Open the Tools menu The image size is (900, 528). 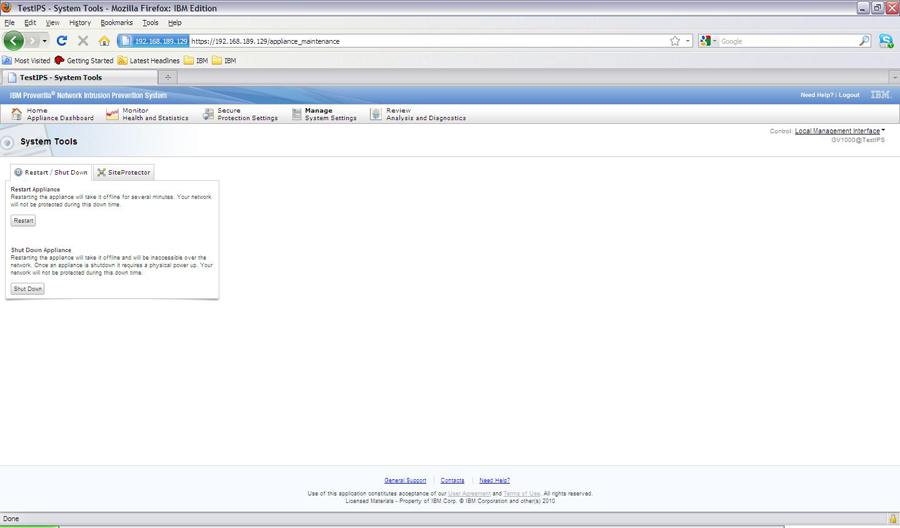pos(150,23)
